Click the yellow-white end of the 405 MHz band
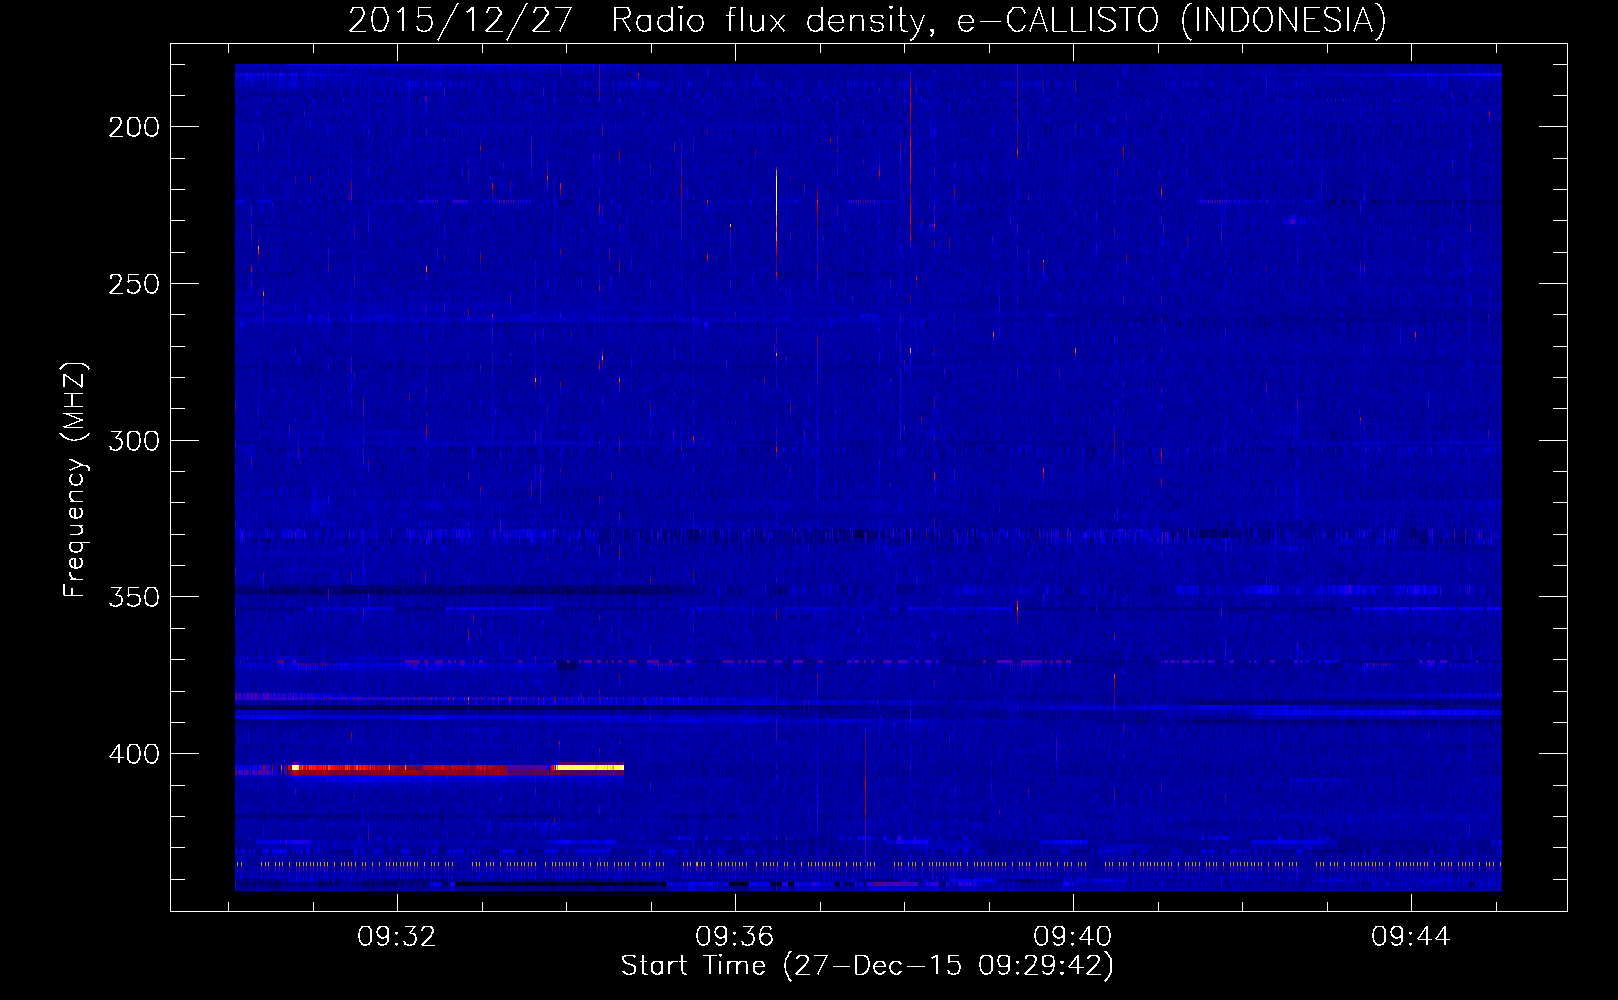This screenshot has height=1000, width=1618. (x=590, y=767)
